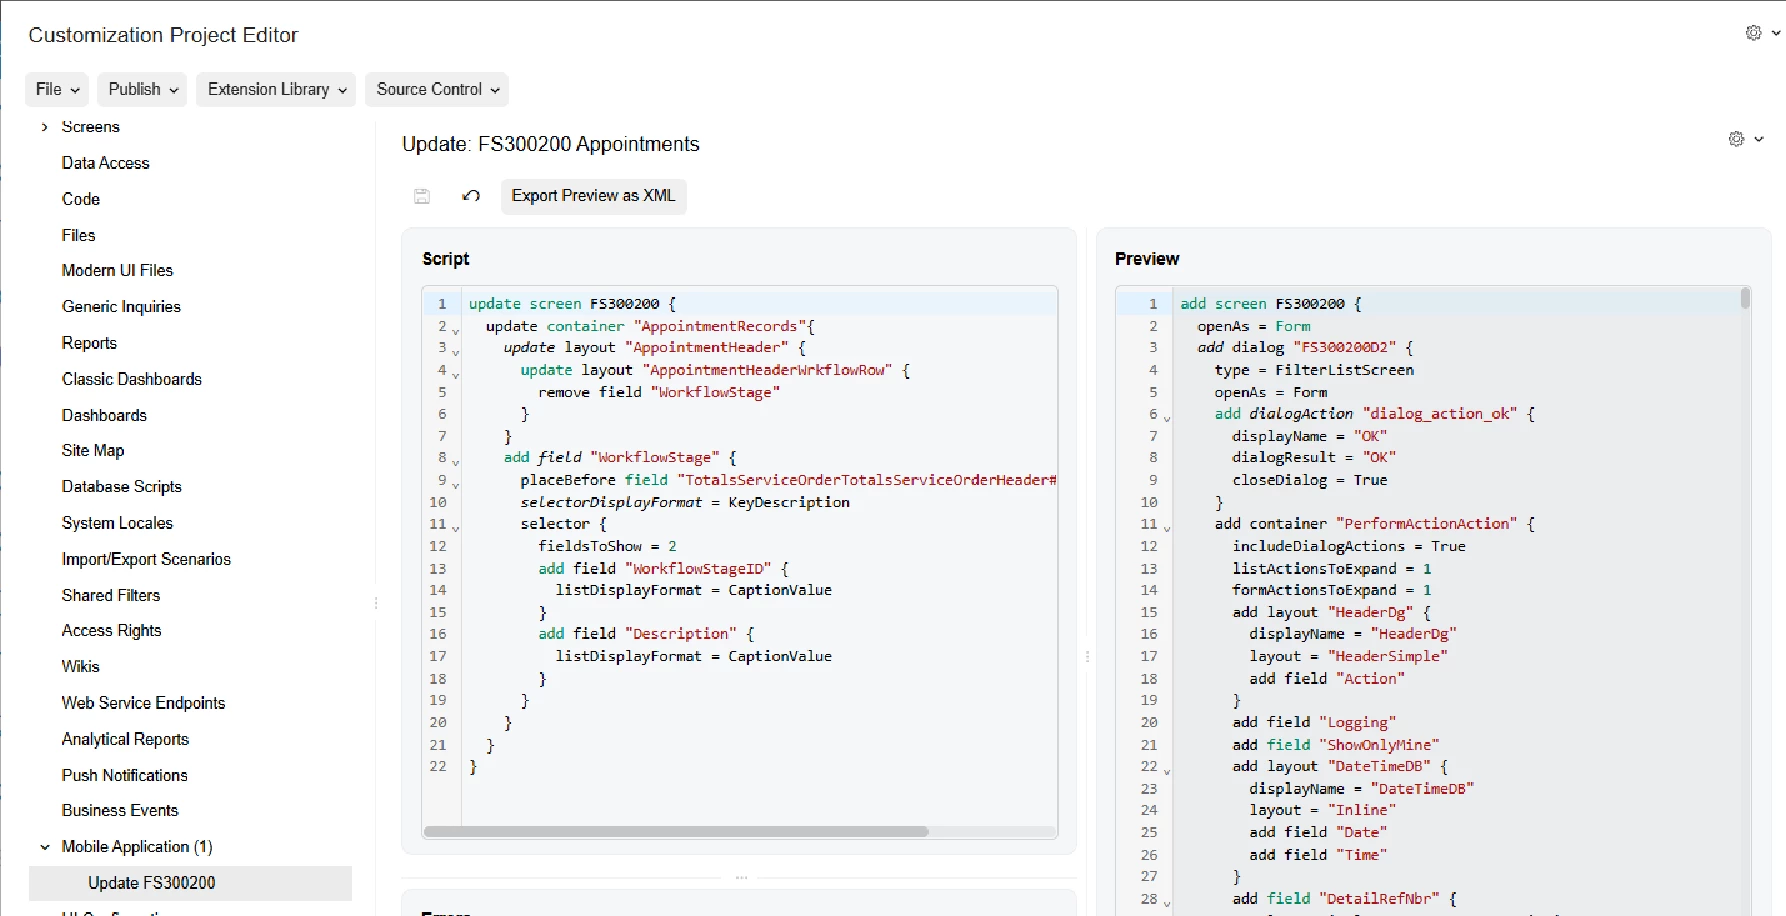Expand the Screens tree node

point(44,127)
